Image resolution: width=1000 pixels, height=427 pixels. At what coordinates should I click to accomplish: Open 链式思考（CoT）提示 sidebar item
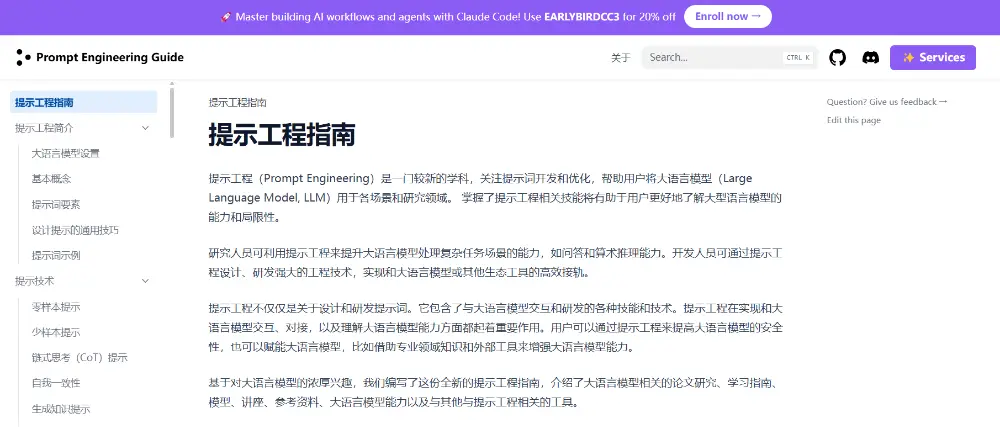click(80, 358)
